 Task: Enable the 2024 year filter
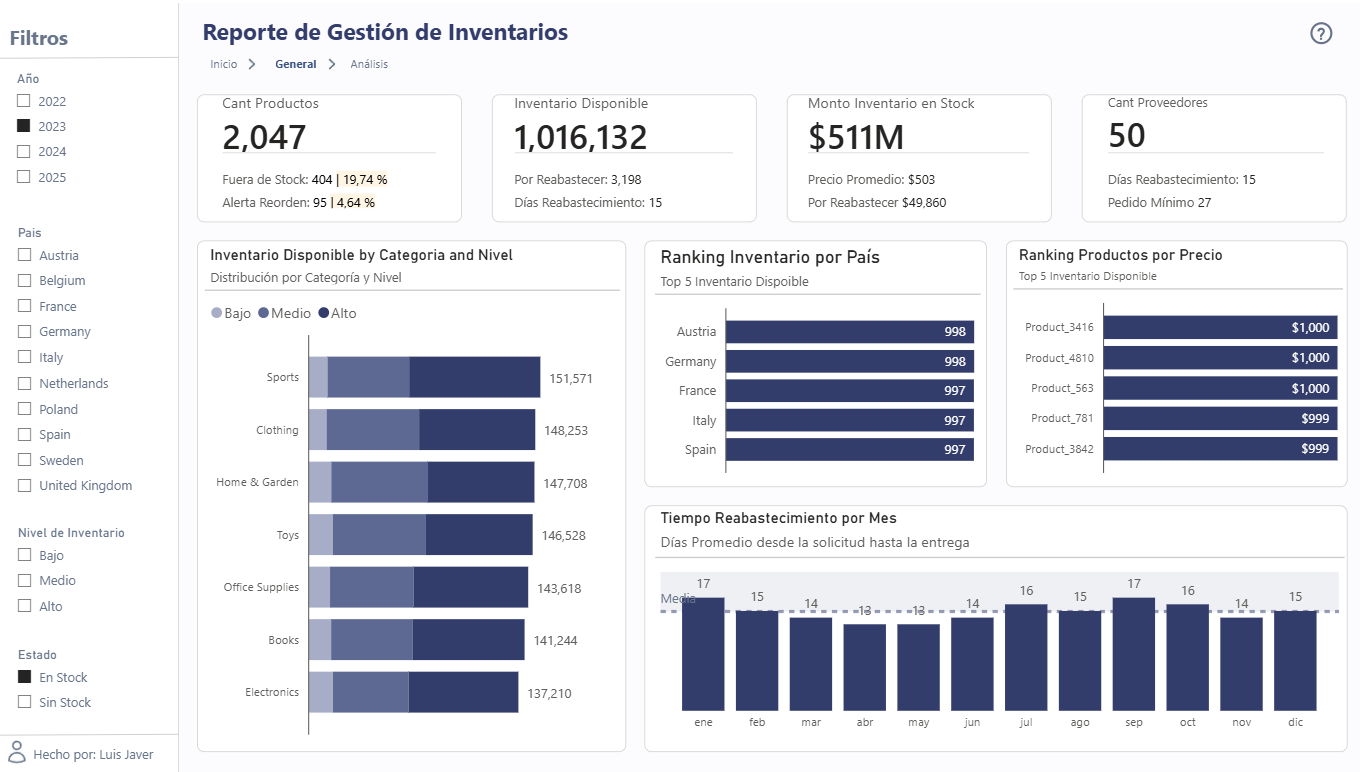pyautogui.click(x=24, y=152)
